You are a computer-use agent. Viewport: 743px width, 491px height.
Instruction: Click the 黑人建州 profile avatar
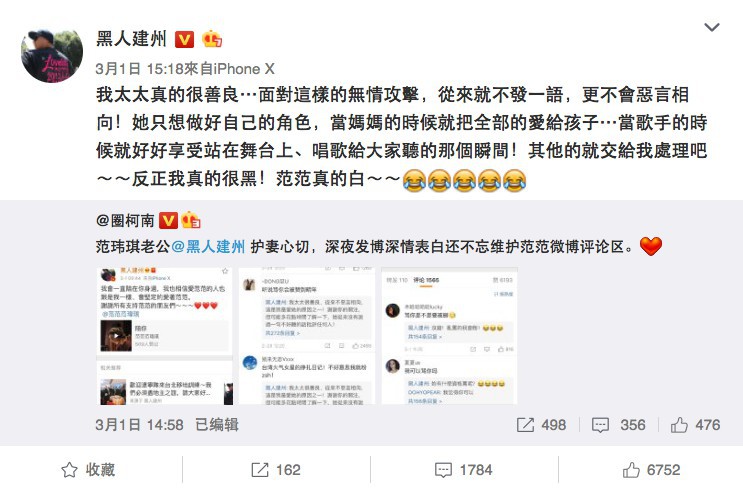click(52, 55)
